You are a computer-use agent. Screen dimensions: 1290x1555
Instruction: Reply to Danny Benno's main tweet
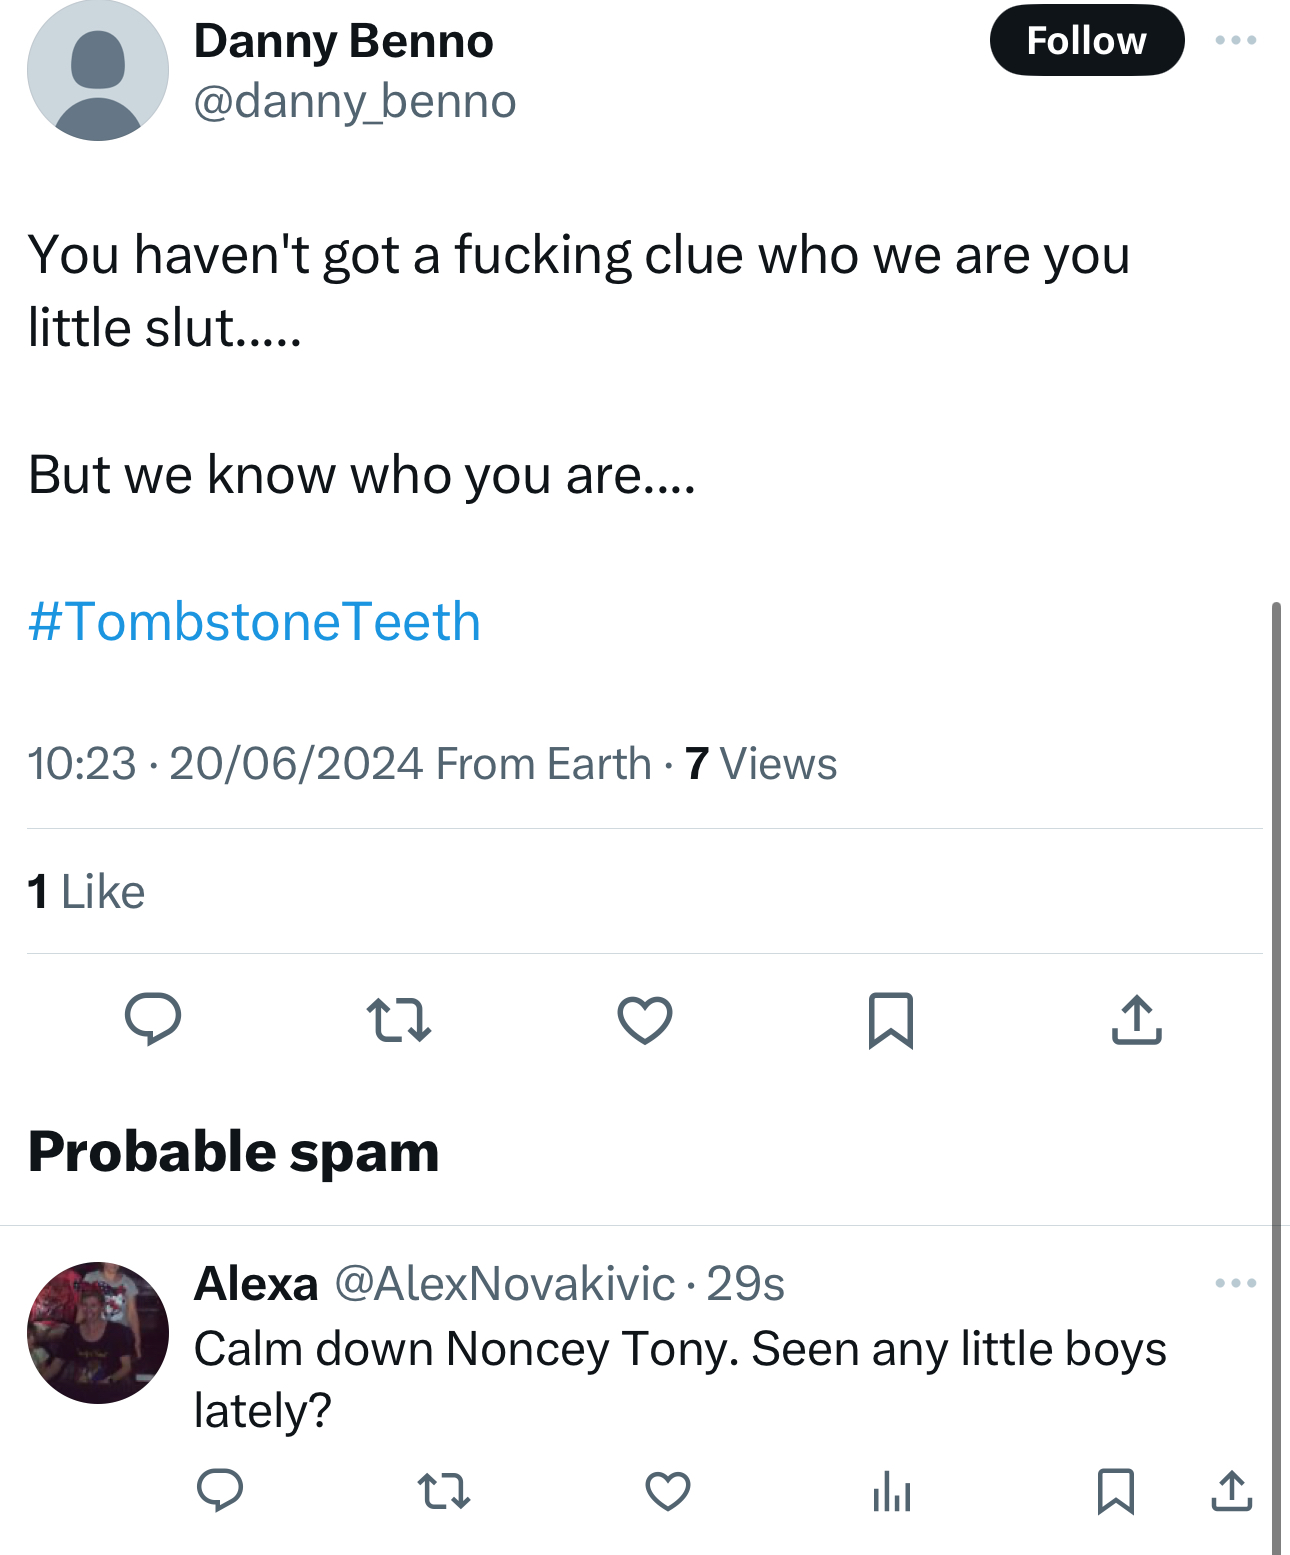(153, 1019)
